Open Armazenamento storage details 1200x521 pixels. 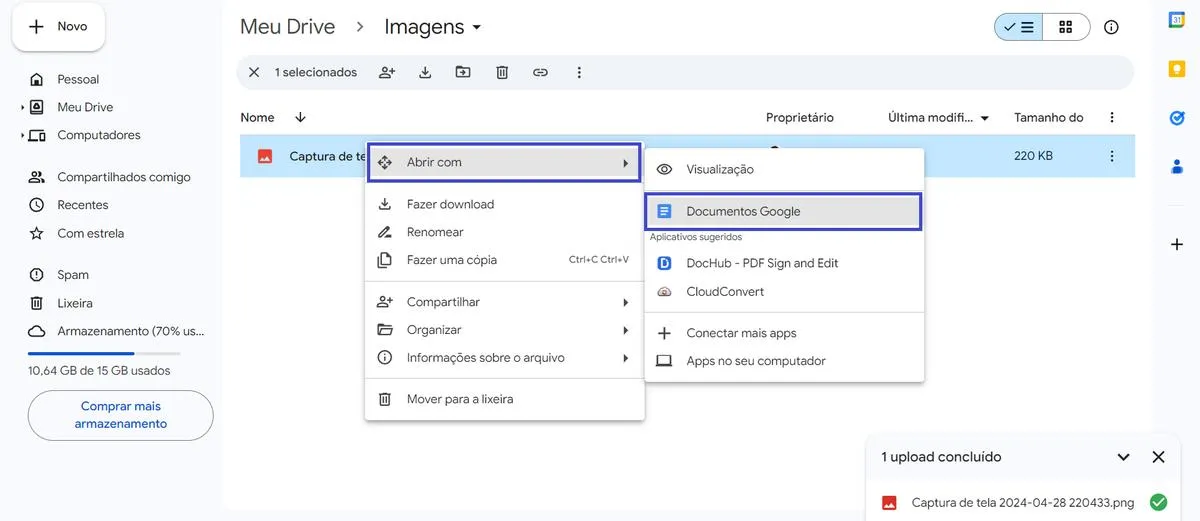pos(130,331)
